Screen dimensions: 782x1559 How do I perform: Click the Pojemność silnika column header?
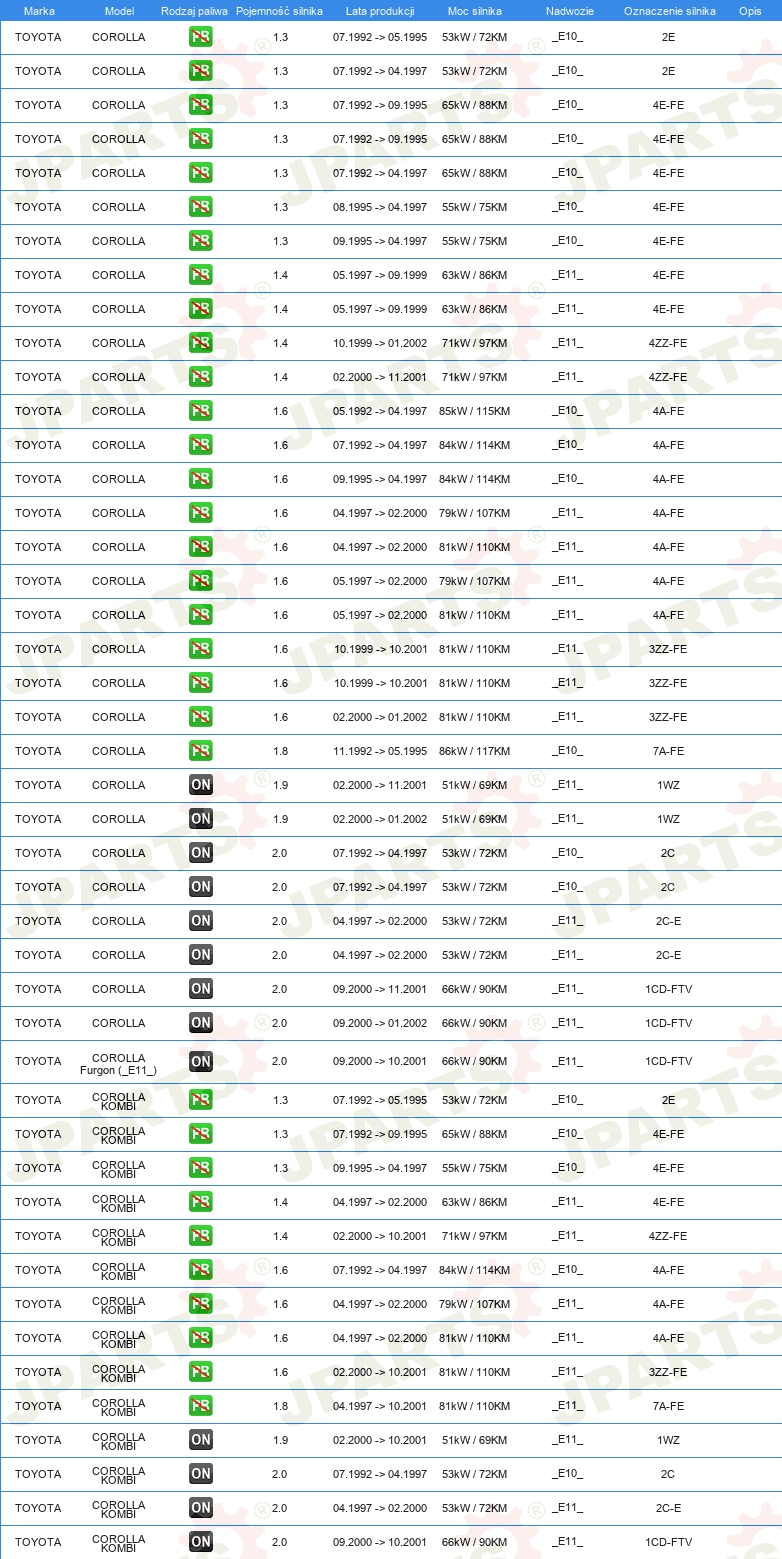[x=279, y=11]
